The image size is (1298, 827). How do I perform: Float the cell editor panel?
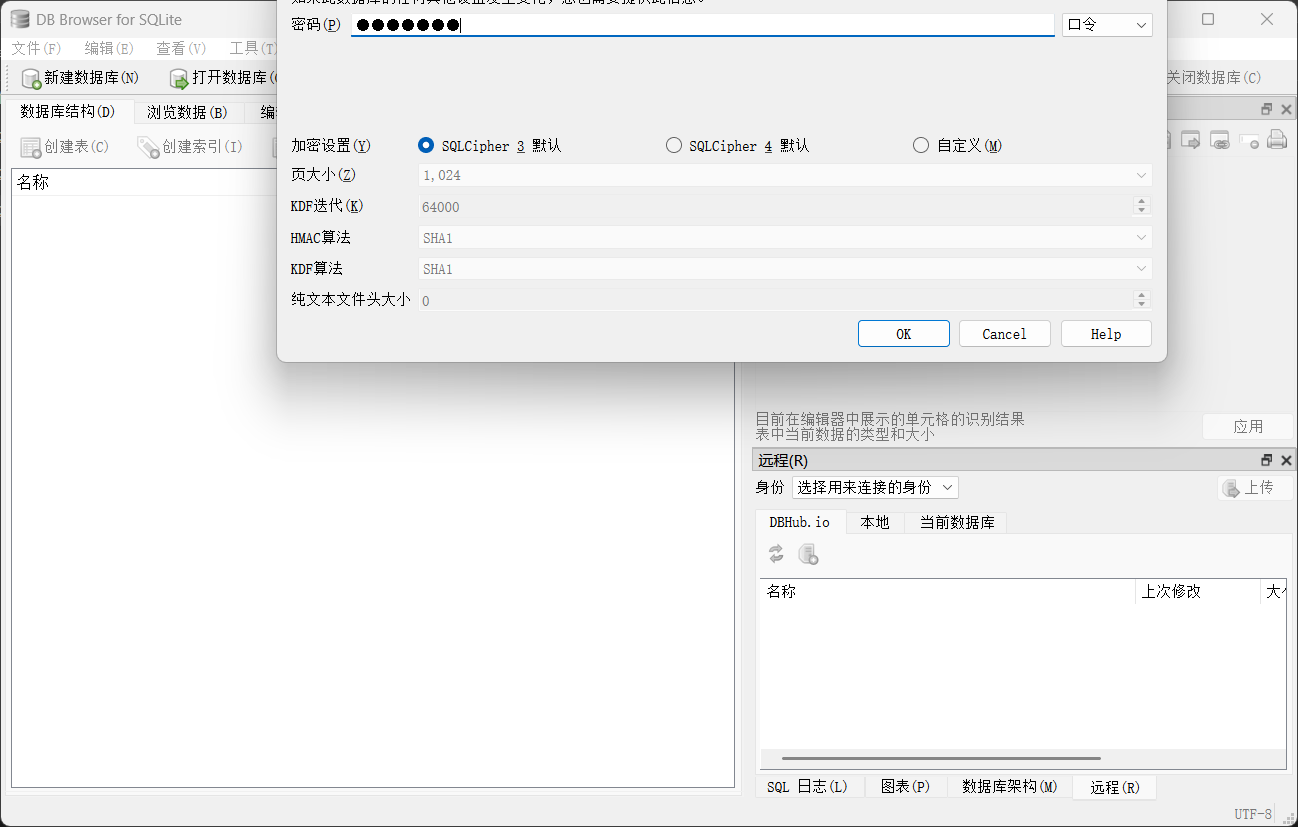(x=1267, y=109)
